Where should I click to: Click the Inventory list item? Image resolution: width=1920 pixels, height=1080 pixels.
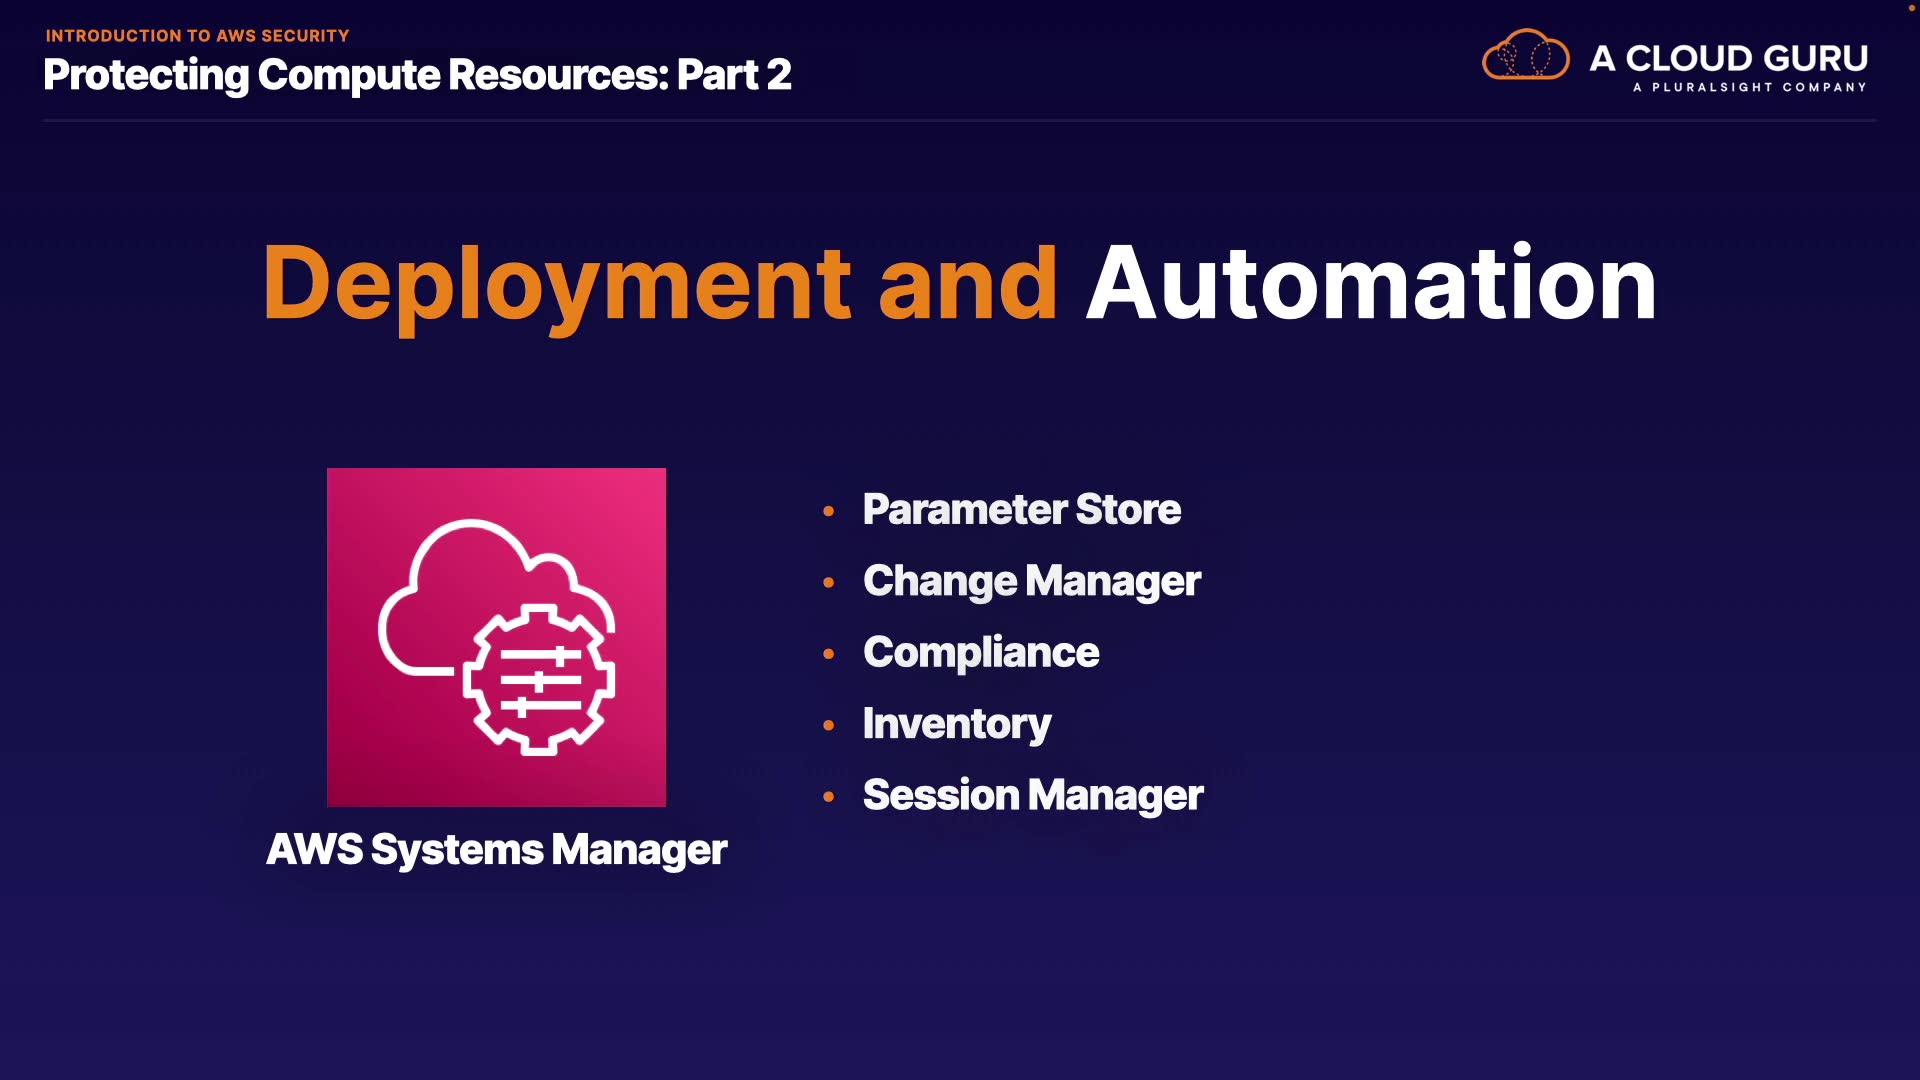pos(956,724)
